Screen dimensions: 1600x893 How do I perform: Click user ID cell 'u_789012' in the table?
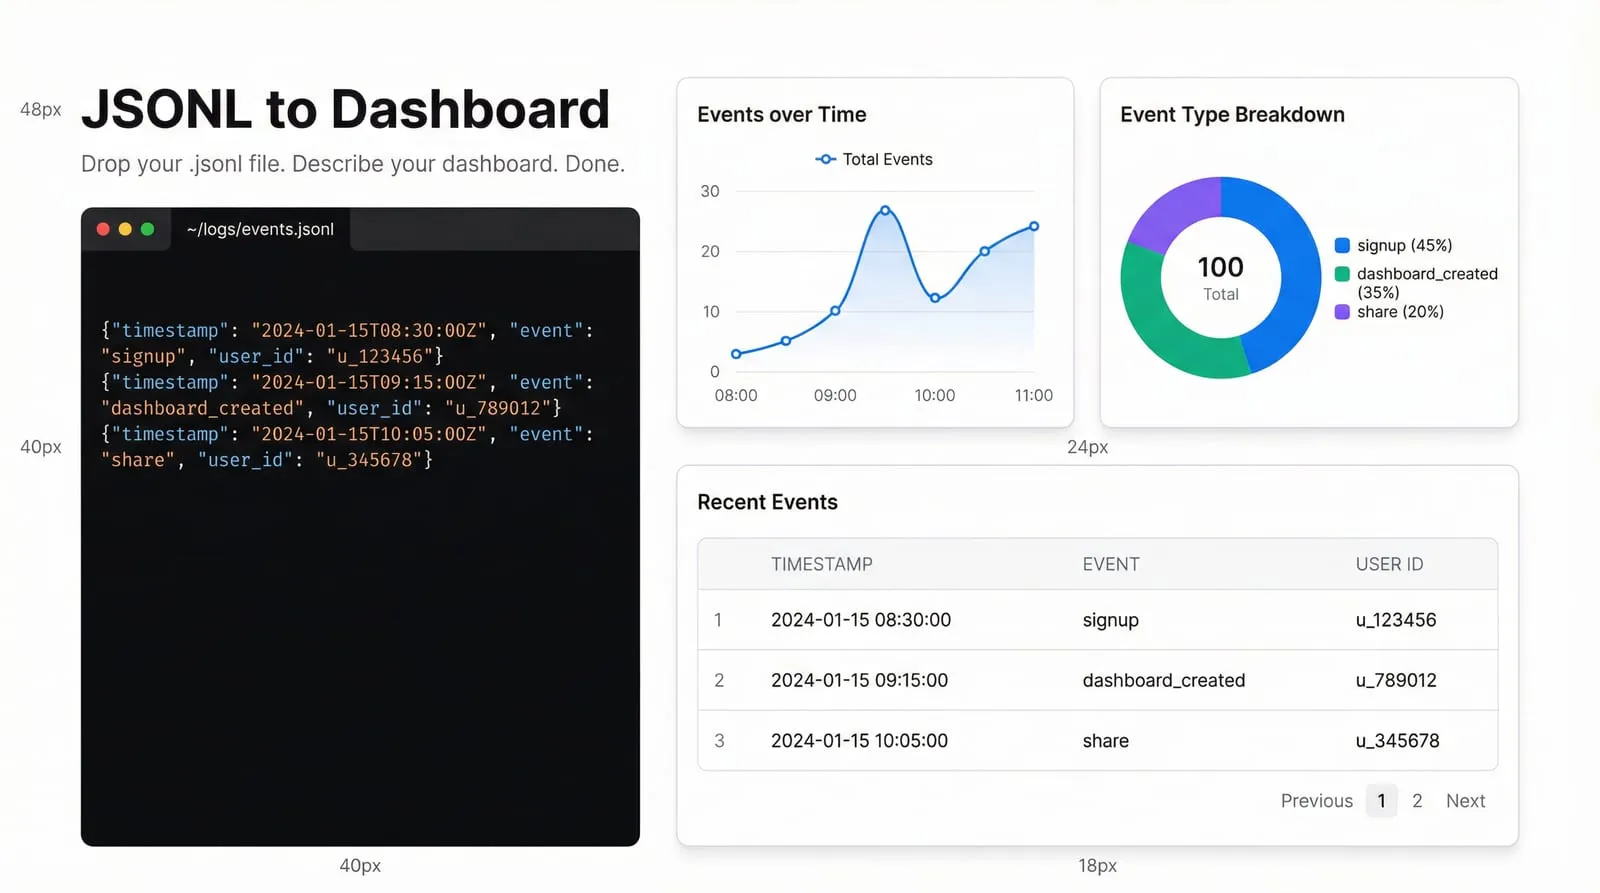(1396, 680)
